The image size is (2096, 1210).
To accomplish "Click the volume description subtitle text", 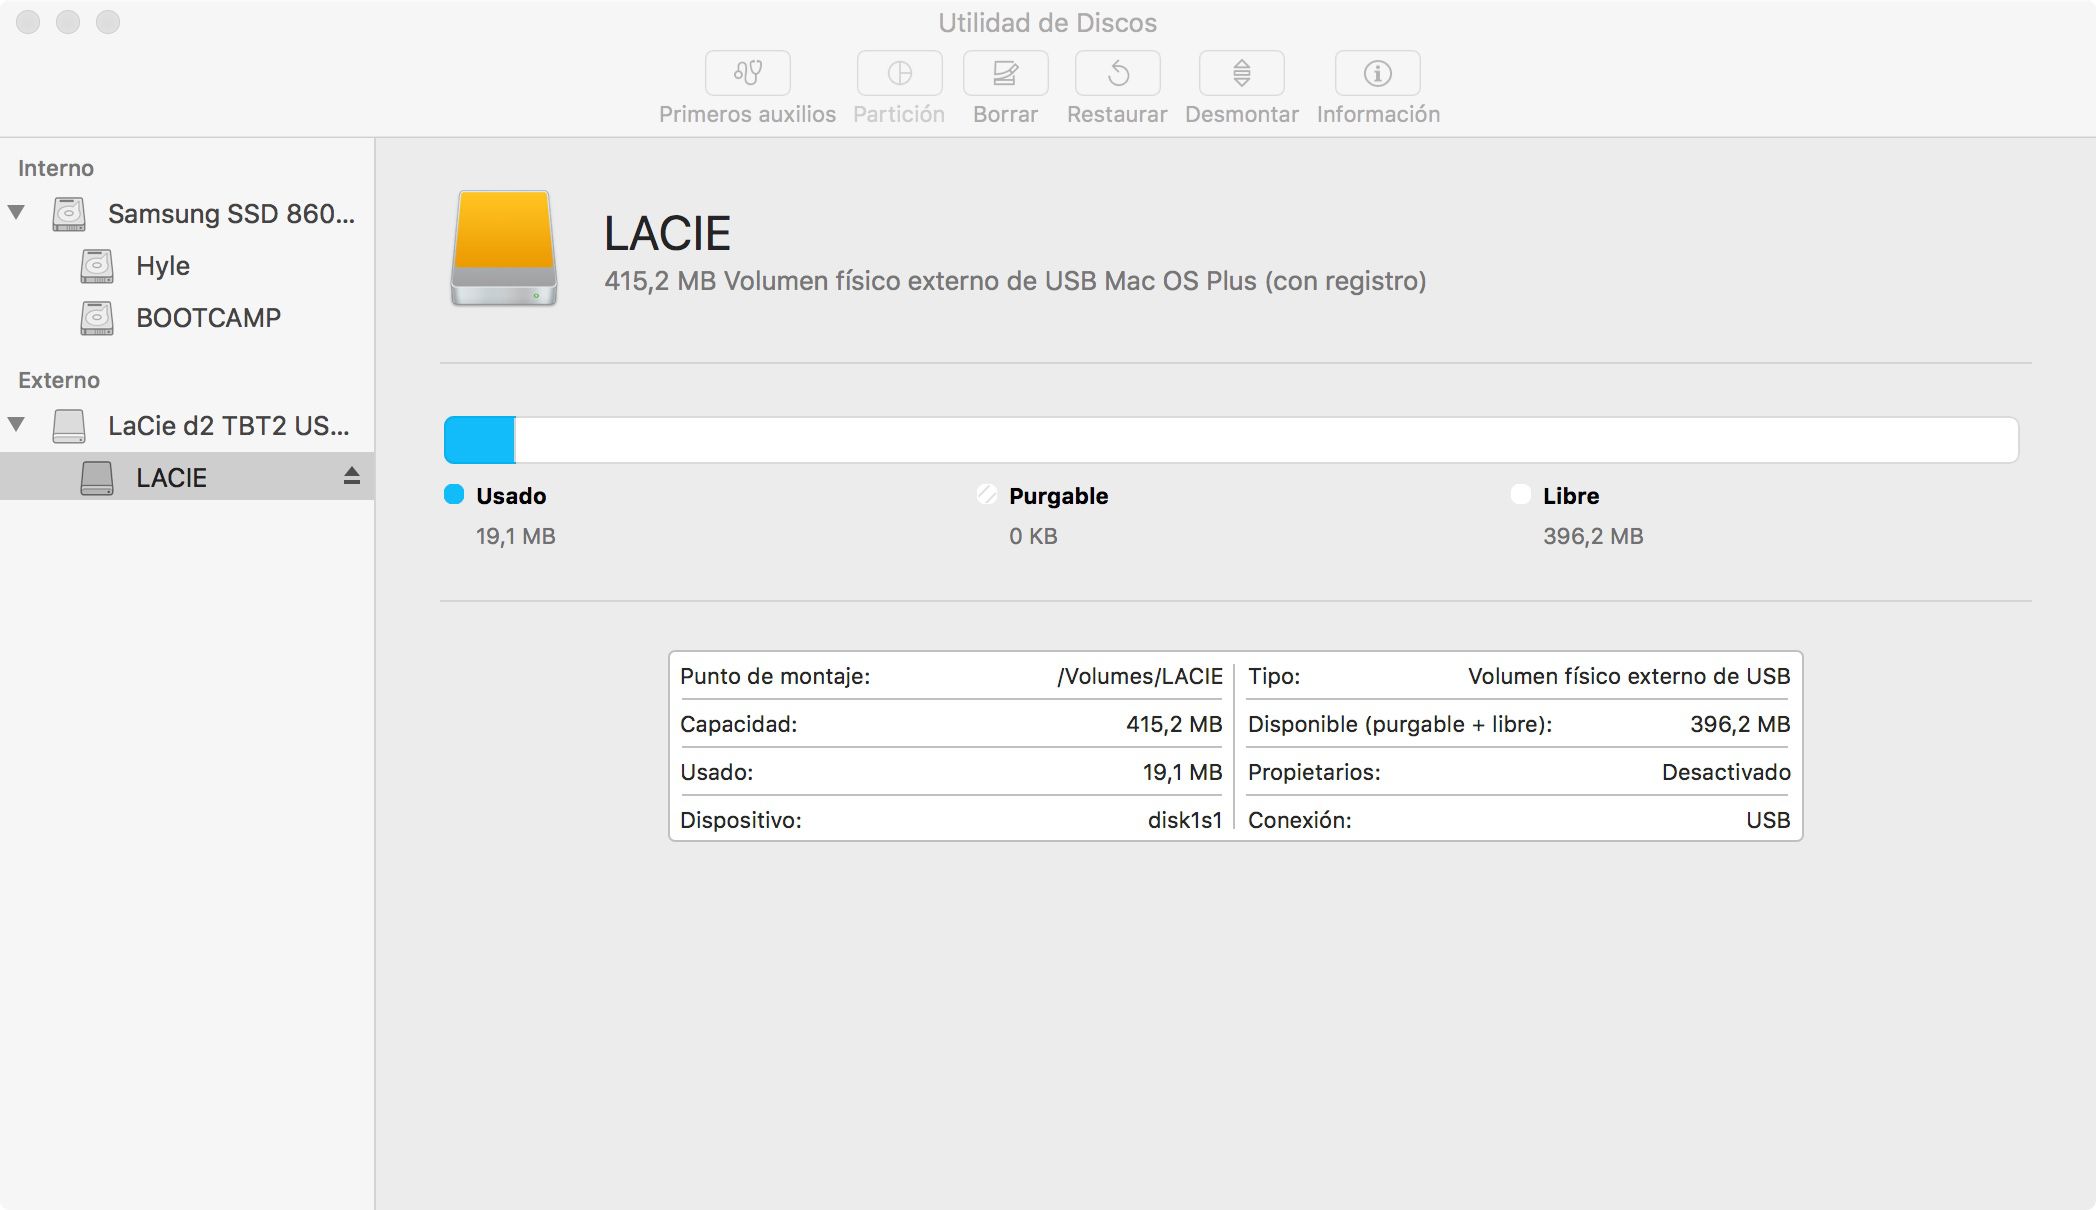I will 1015,281.
